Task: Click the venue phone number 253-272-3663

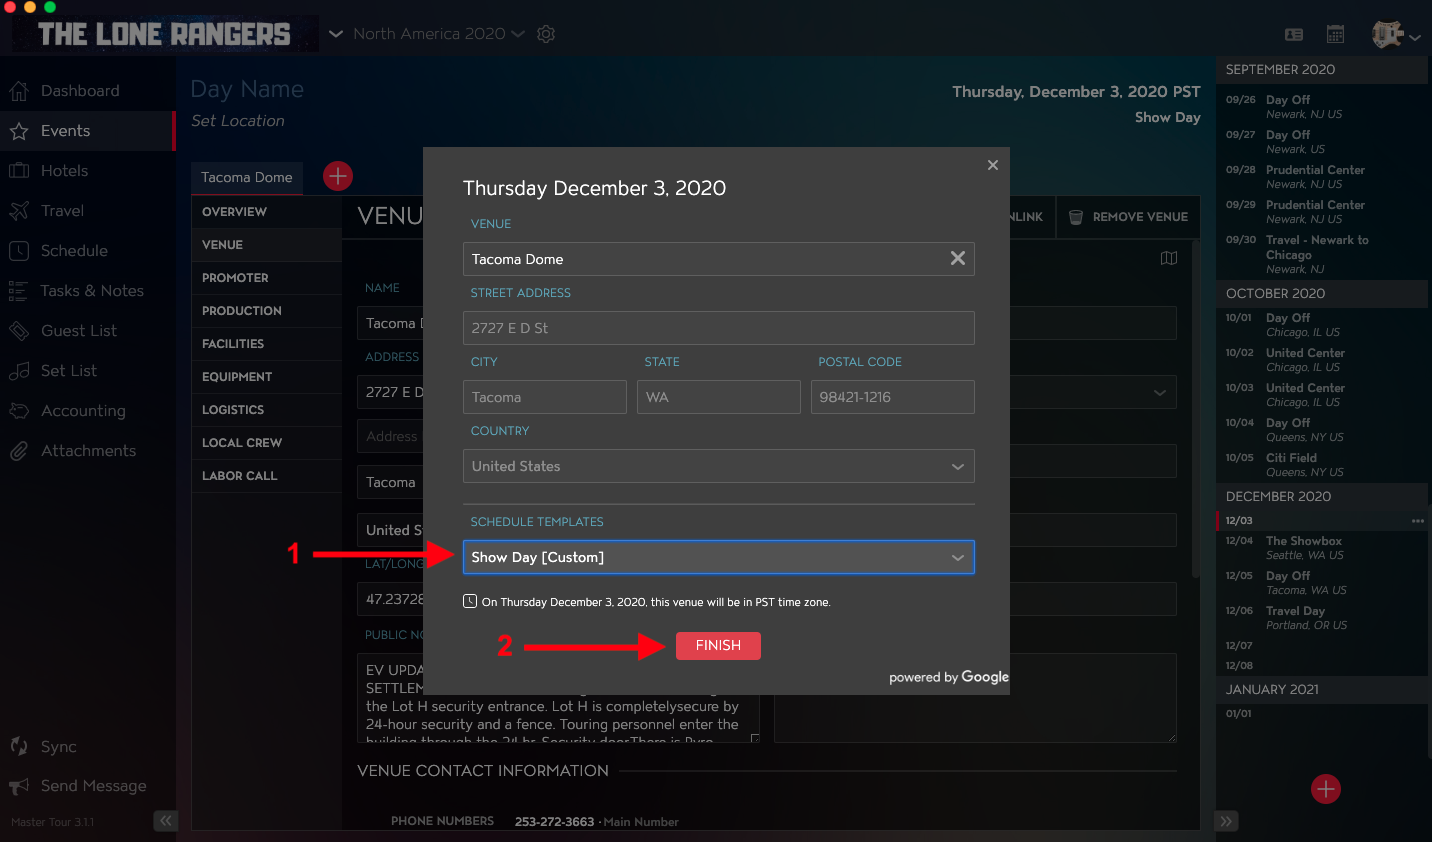Action: click(x=554, y=822)
